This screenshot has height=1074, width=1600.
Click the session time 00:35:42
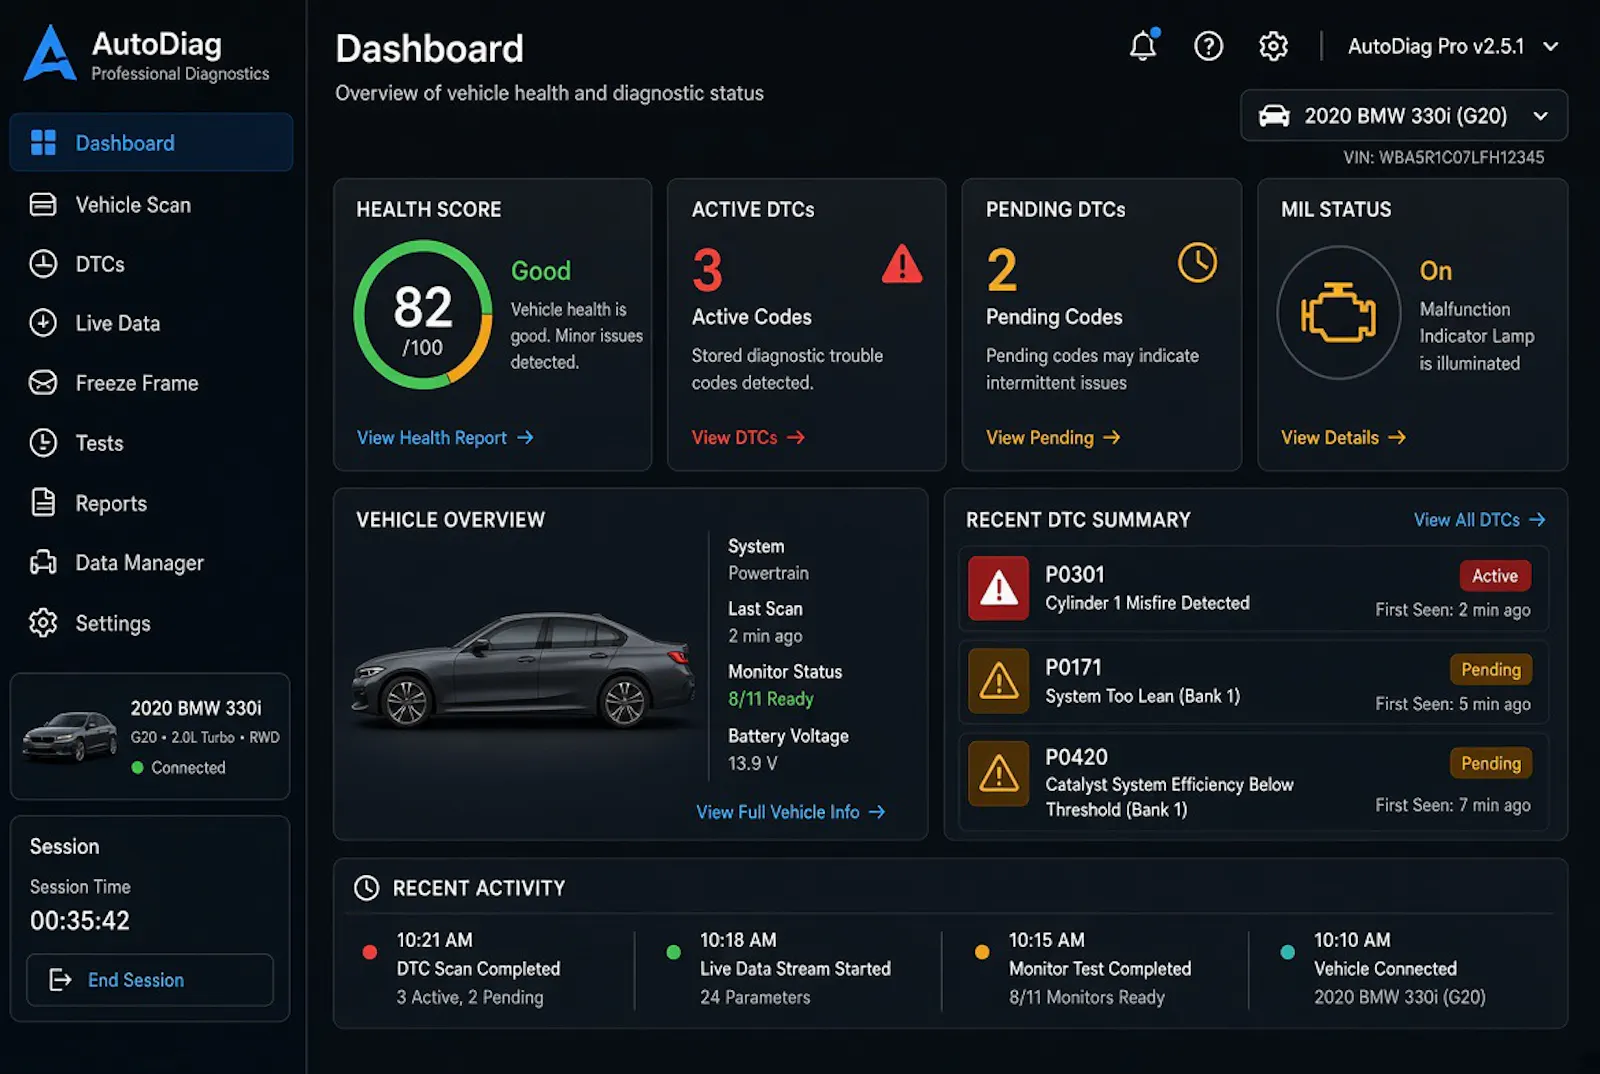tap(80, 921)
